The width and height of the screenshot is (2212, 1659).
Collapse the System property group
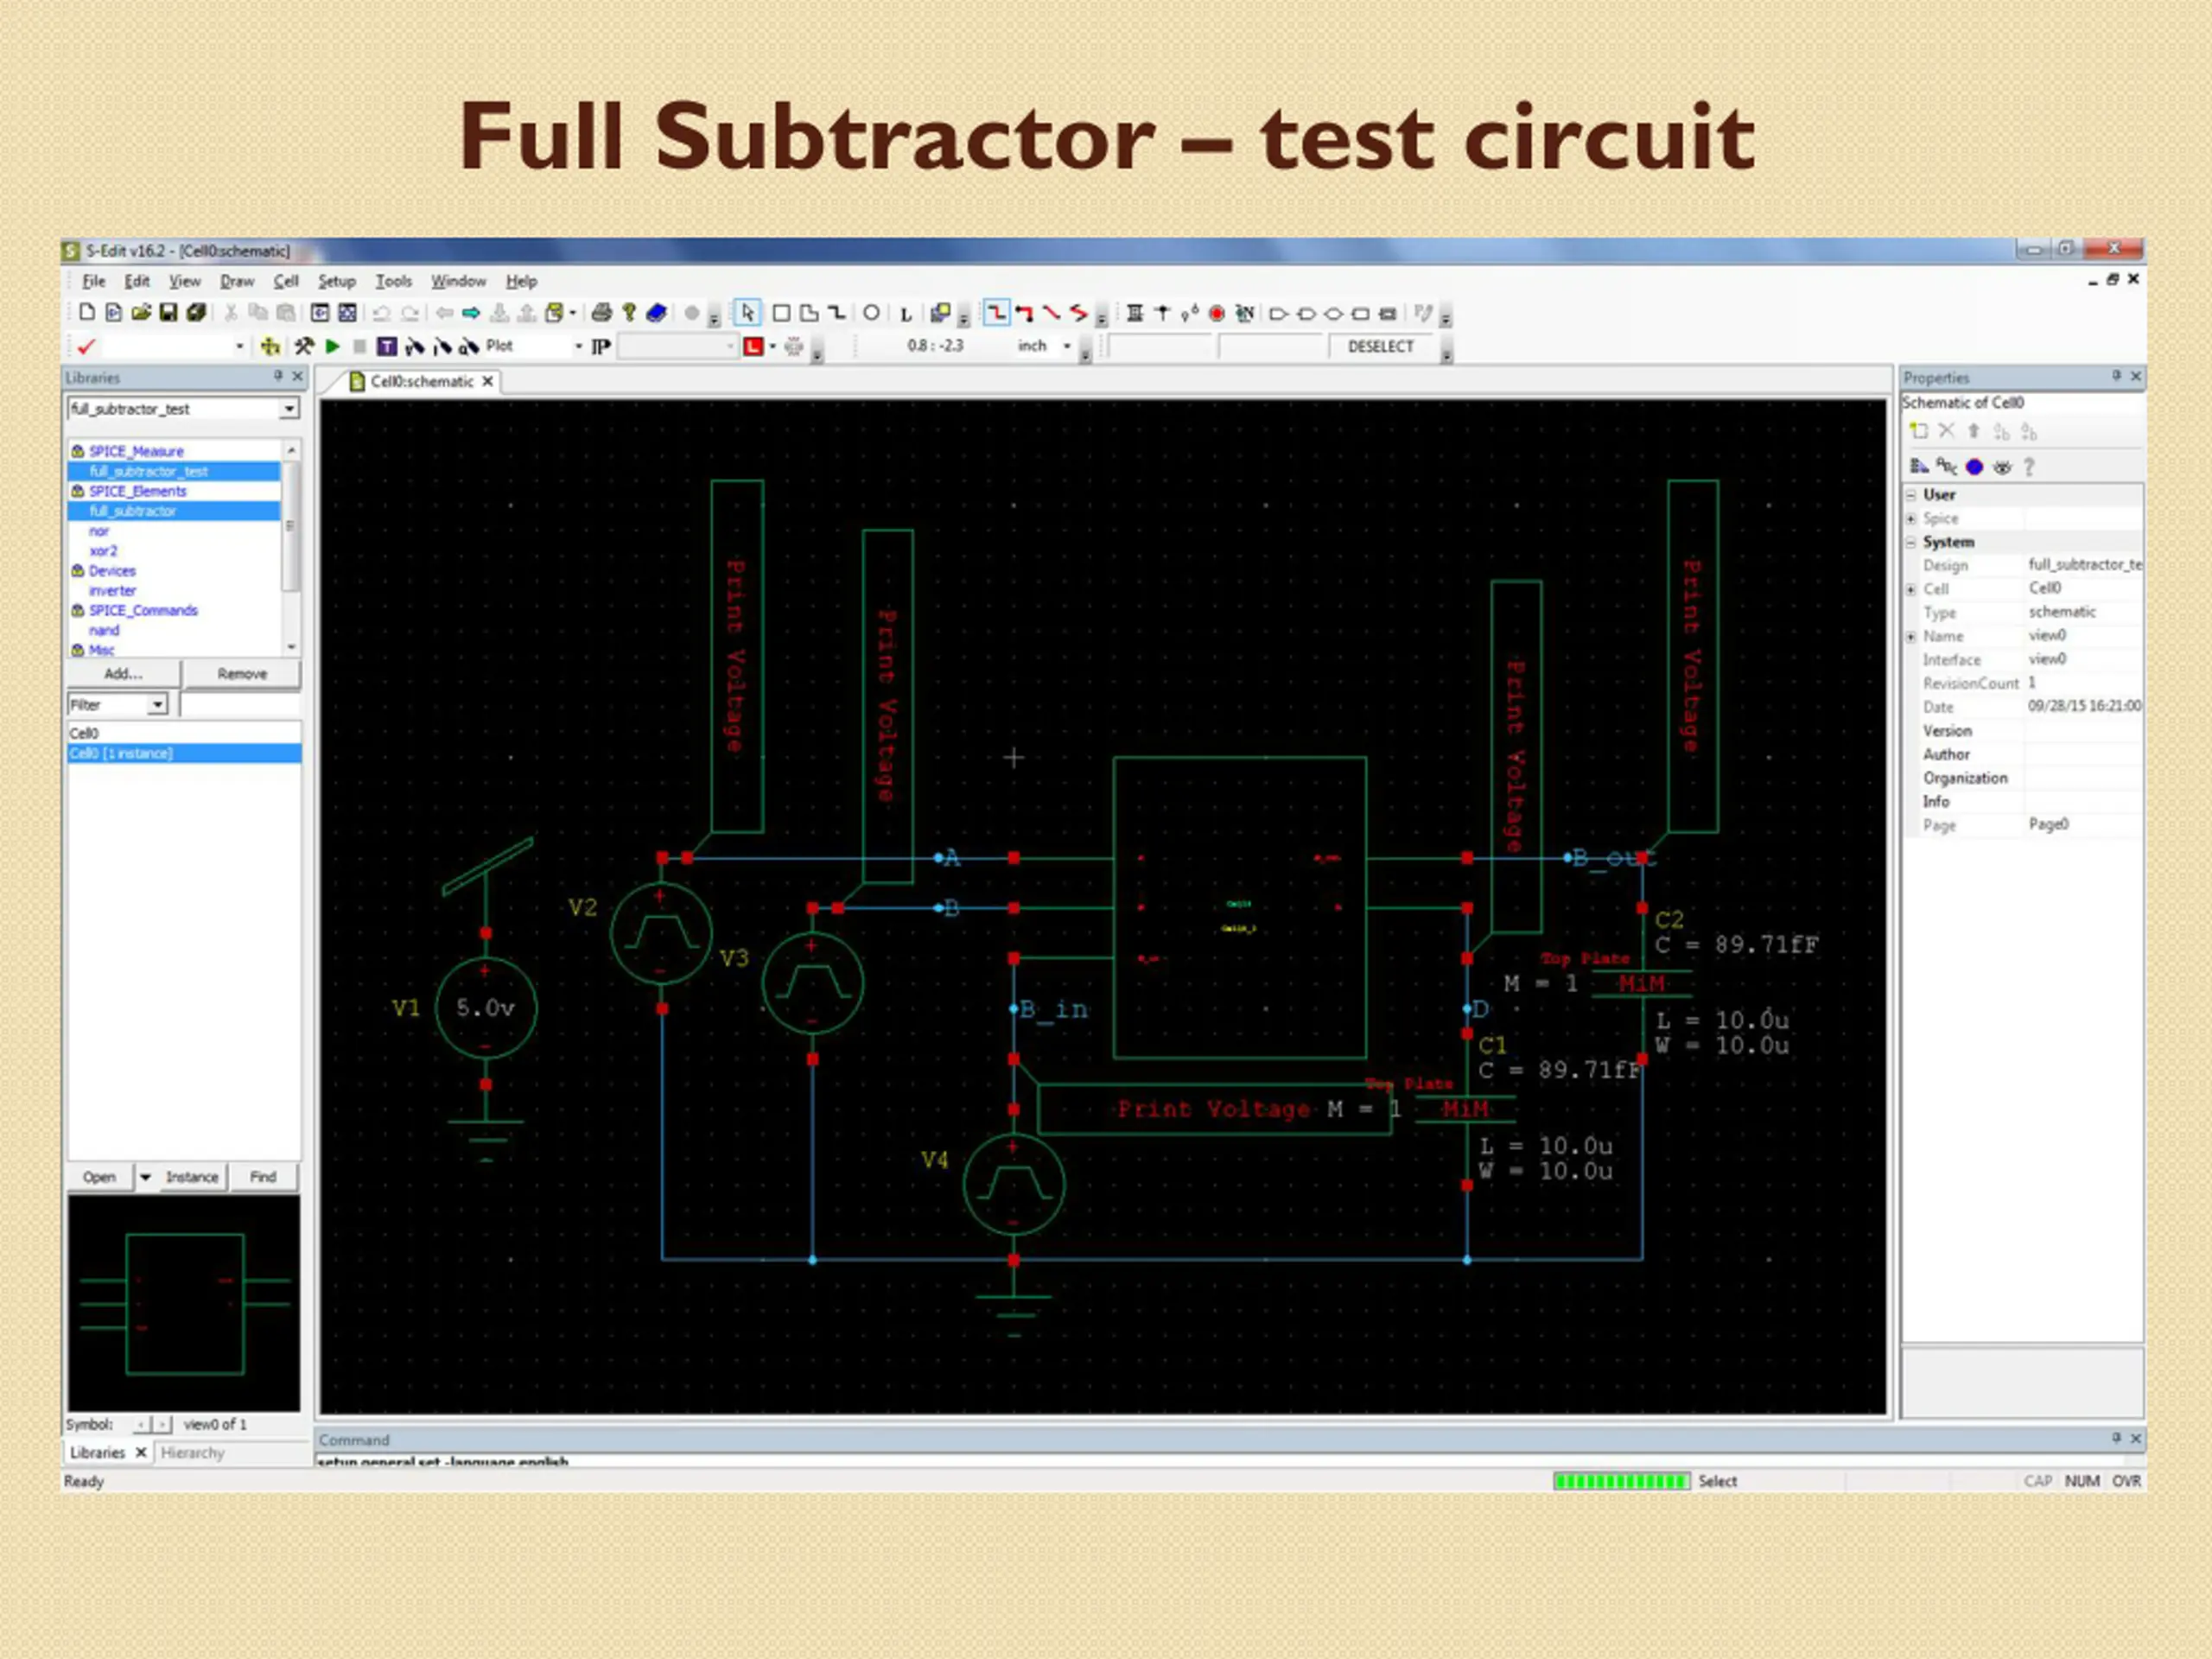1911,542
